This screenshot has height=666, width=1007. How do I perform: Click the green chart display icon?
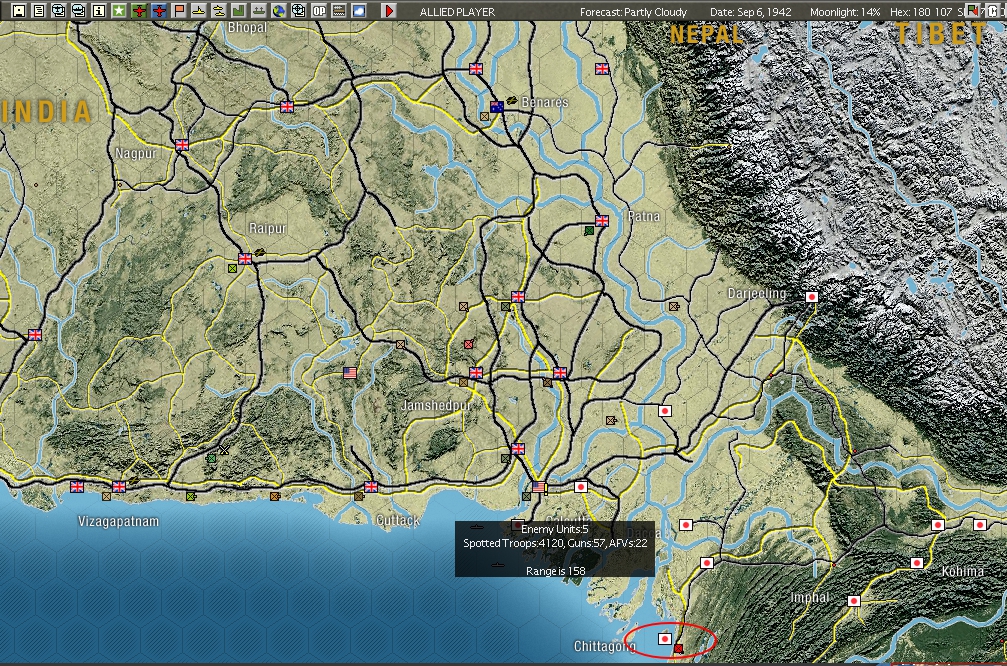click(237, 11)
